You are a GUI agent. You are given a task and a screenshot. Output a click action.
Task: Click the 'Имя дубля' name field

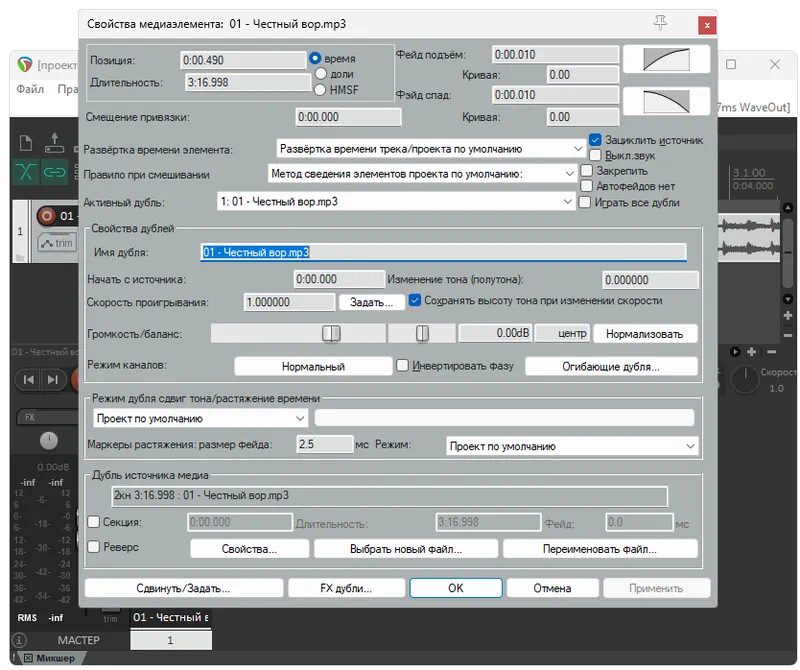tap(443, 253)
